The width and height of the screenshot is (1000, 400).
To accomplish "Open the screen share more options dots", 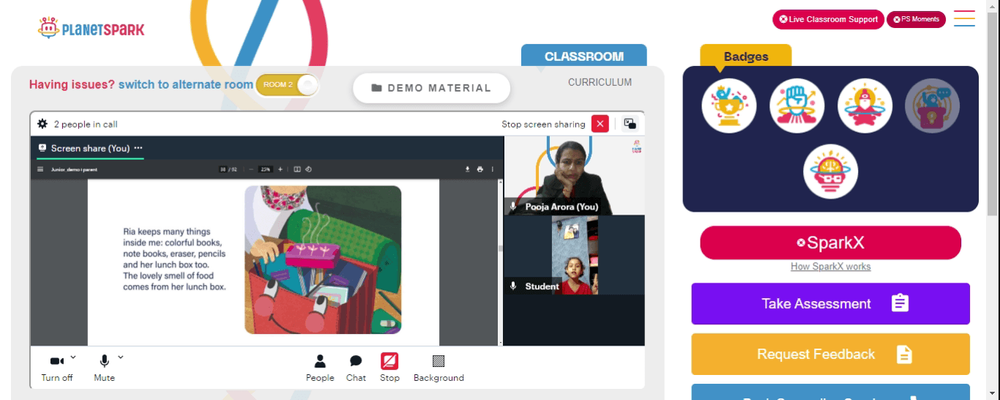I will [x=138, y=148].
